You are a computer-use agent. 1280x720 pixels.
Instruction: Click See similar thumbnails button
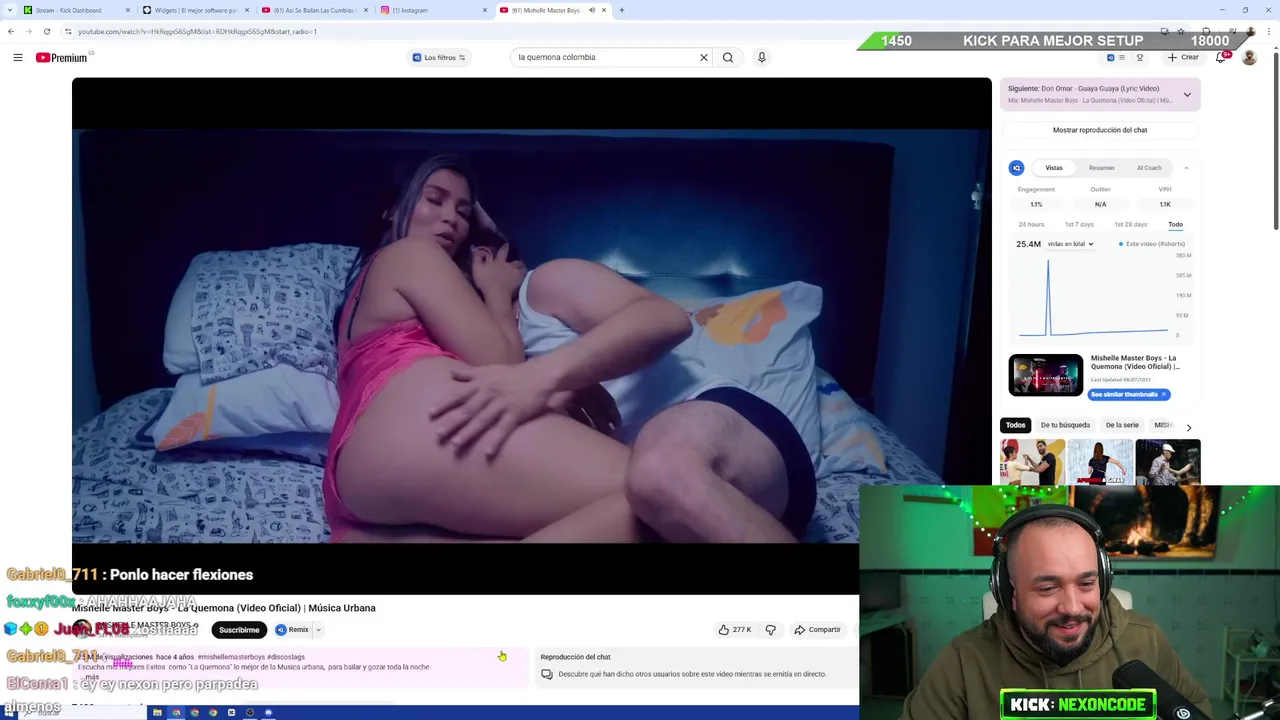[x=1129, y=394]
